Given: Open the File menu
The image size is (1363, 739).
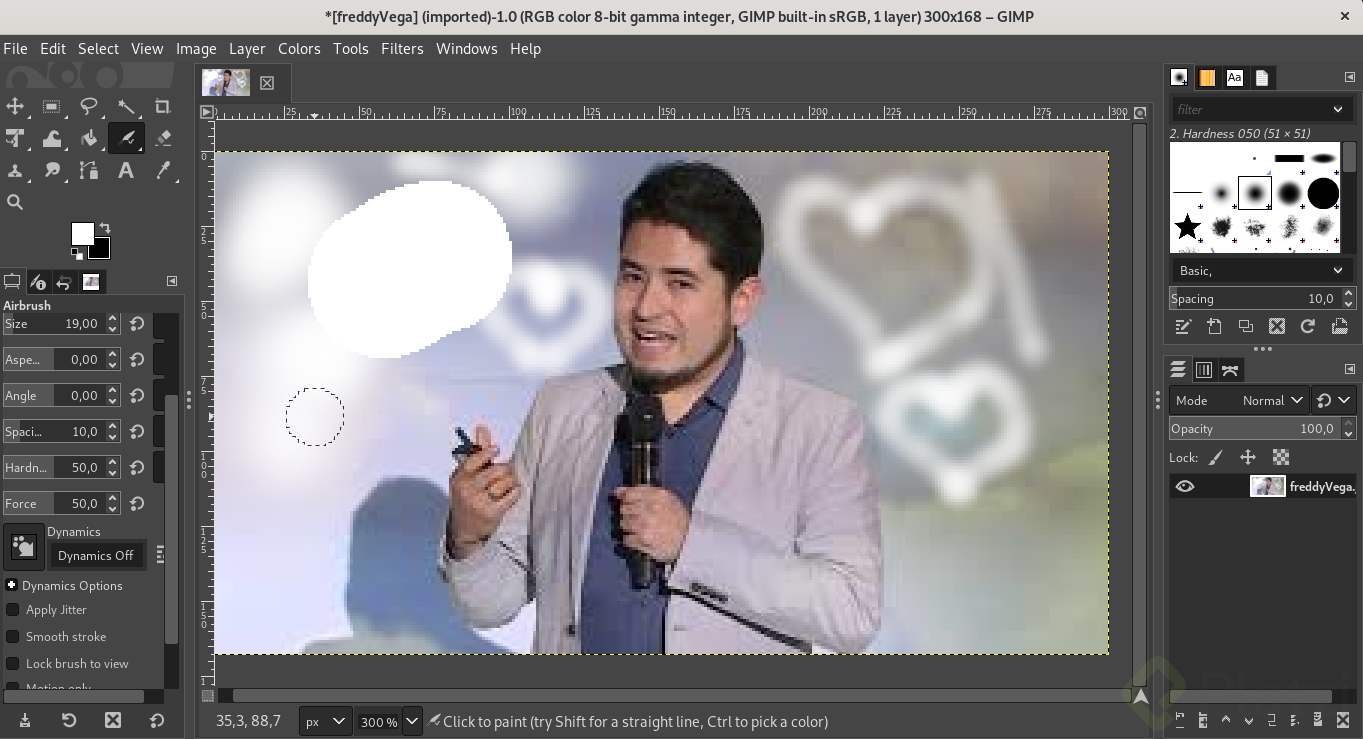Looking at the screenshot, I should pyautogui.click(x=15, y=48).
